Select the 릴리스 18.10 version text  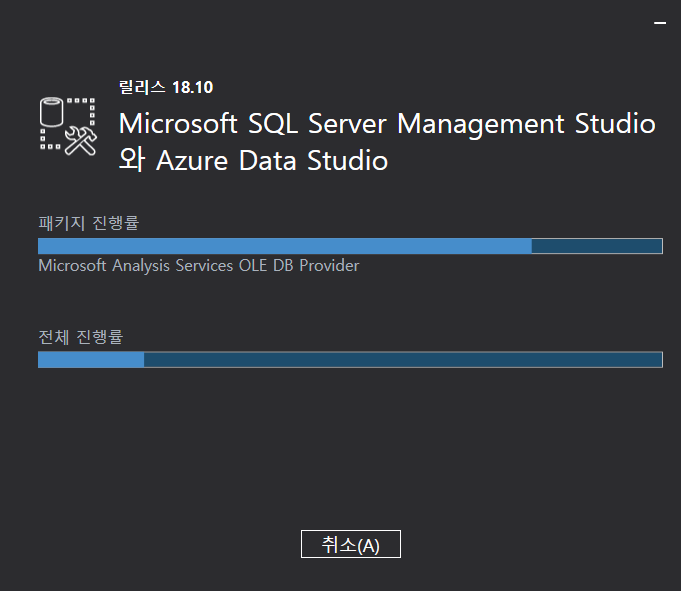166,87
